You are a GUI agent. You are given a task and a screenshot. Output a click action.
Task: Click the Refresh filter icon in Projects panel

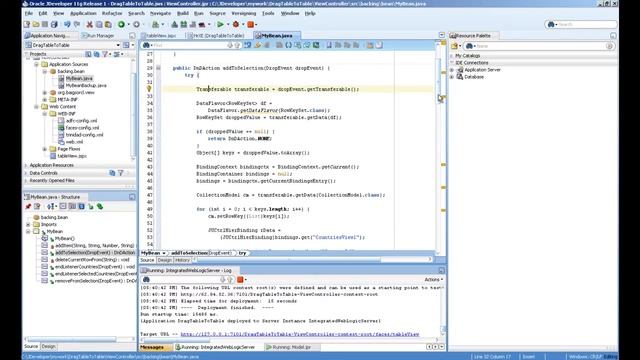96,54
